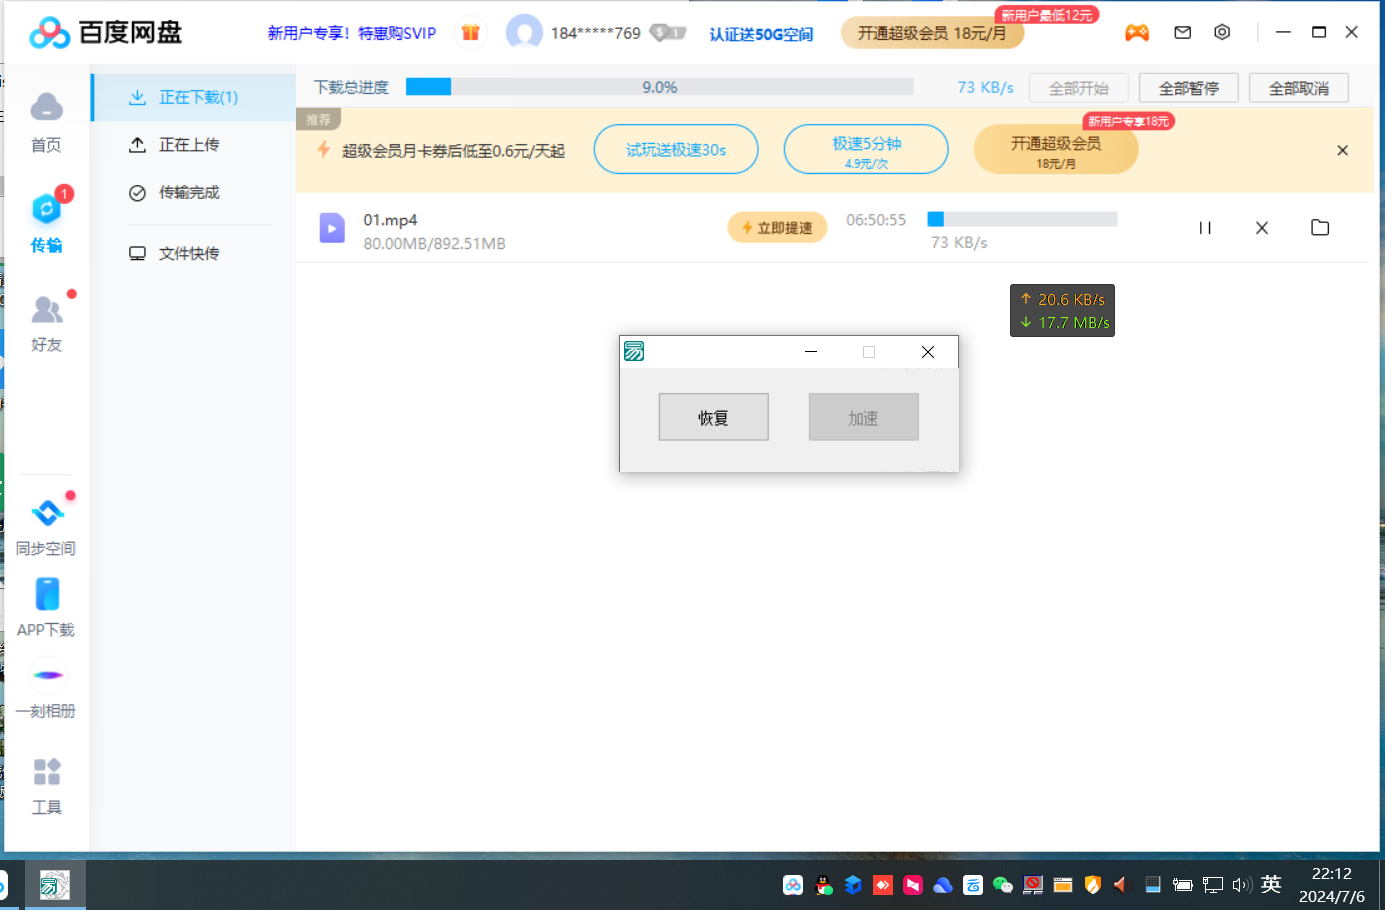Open the 首页 home cloud icon
The height and width of the screenshot is (910, 1385).
(46, 108)
